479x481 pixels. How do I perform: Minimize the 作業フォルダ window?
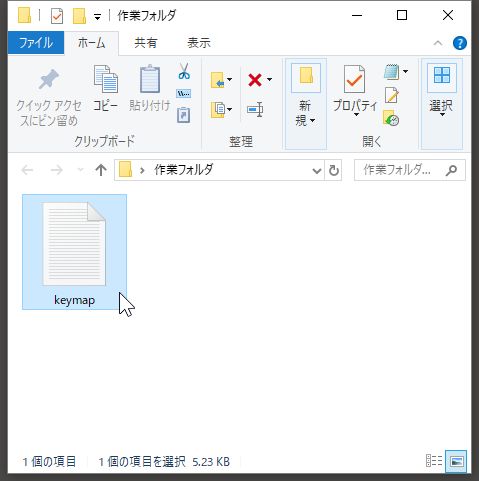[x=357, y=15]
